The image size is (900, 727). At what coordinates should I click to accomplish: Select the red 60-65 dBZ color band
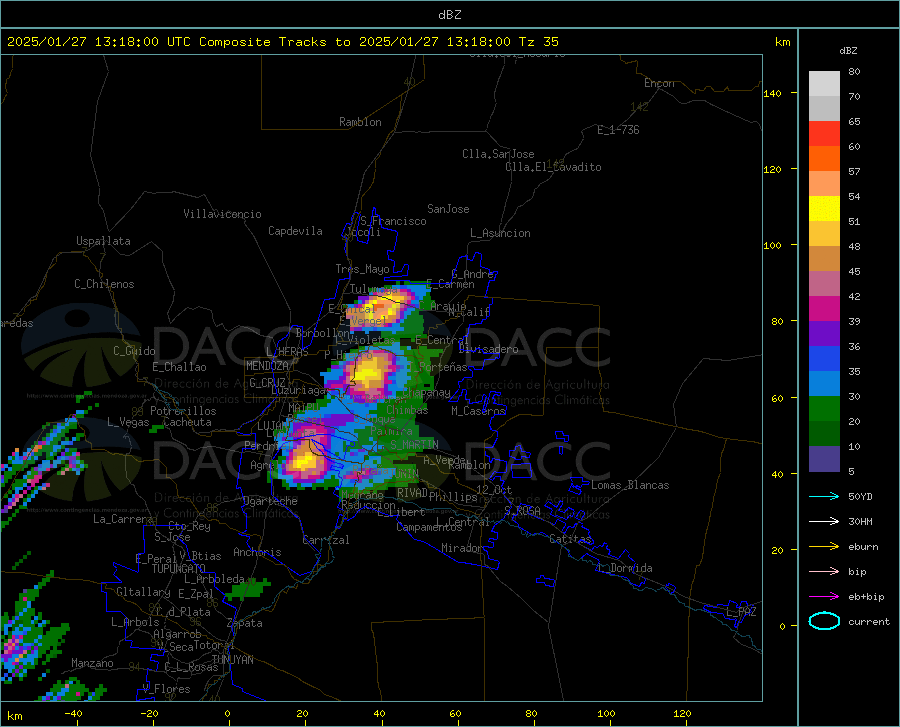point(824,134)
